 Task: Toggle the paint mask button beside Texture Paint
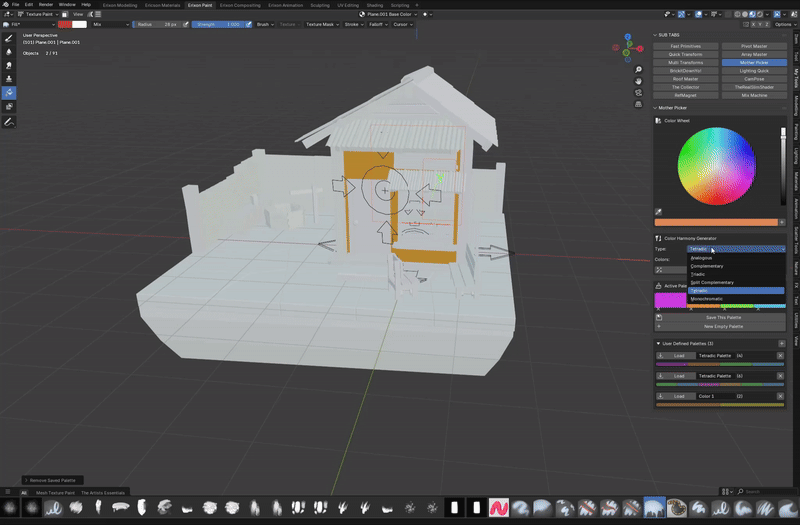point(65,14)
